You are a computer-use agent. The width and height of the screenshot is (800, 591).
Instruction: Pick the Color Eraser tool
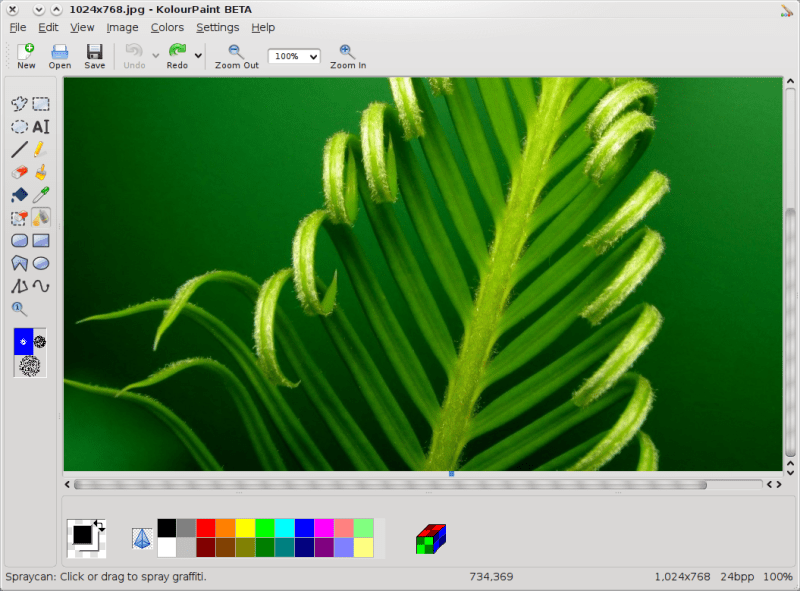coord(18,217)
